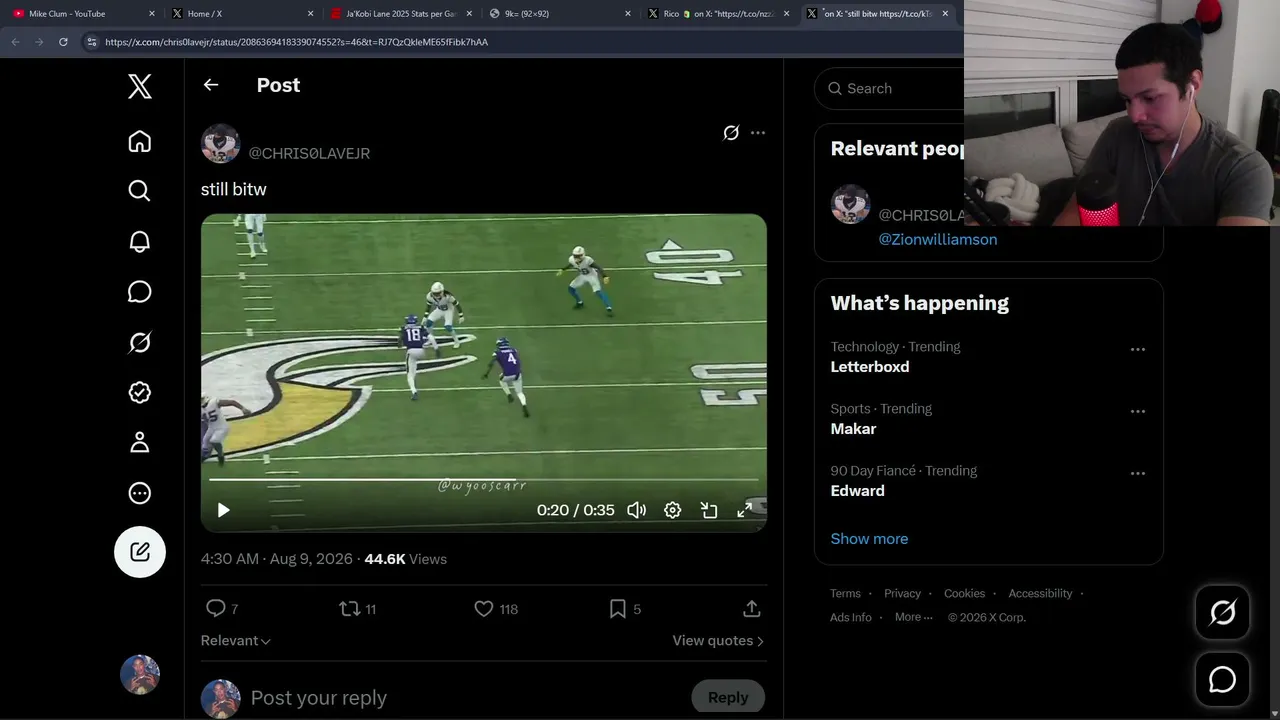This screenshot has height=720, width=1280.
Task: Play the video
Action: pyautogui.click(x=224, y=510)
